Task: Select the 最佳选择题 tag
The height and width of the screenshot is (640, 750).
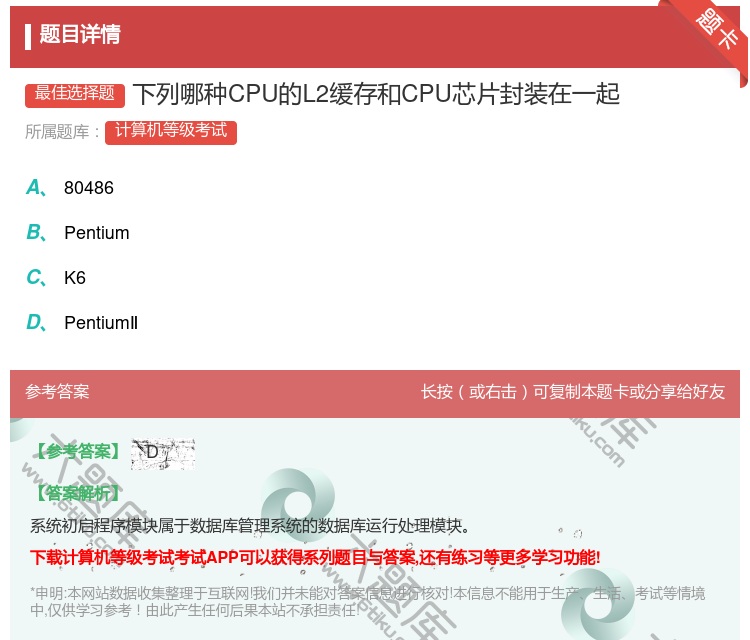Action: coord(75,95)
